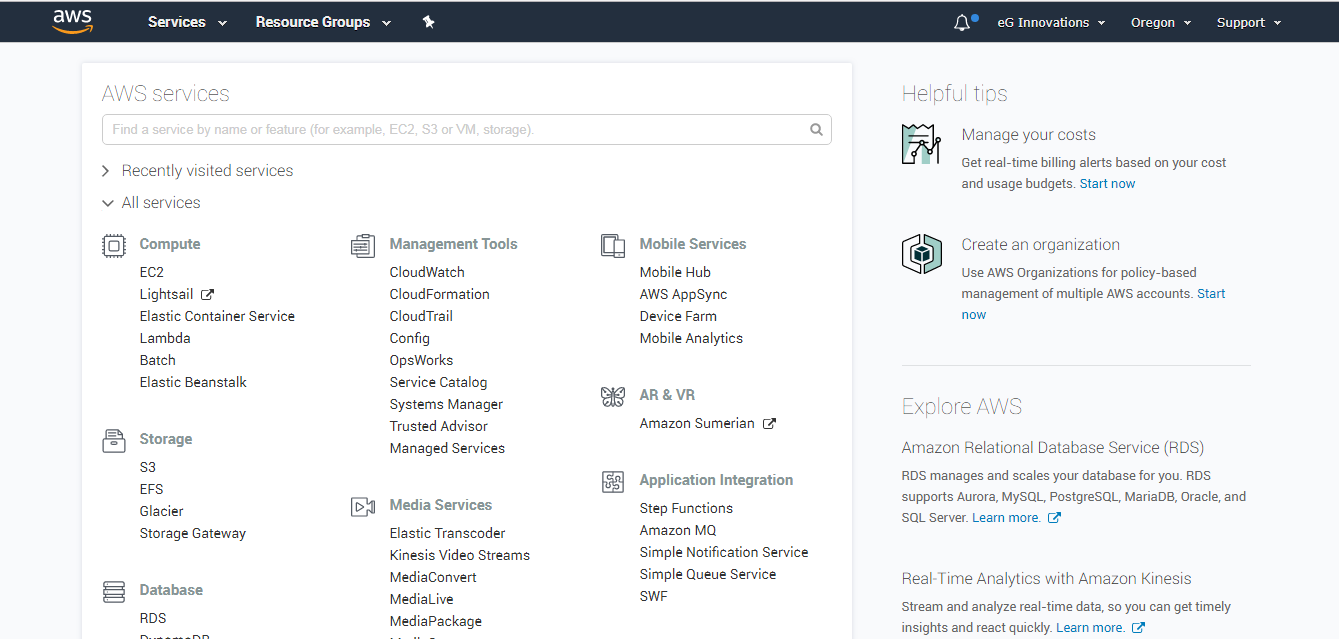Viewport: 1339px width, 639px height.
Task: Click the AR & VR butterfly icon
Action: pyautogui.click(x=613, y=396)
